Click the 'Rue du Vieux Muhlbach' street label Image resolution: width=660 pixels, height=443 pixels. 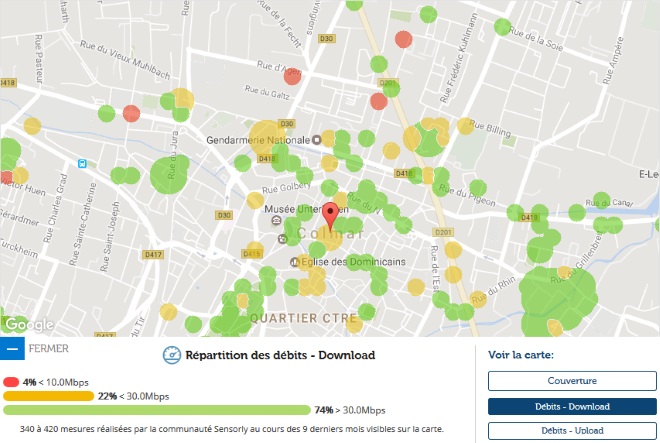coord(125,60)
